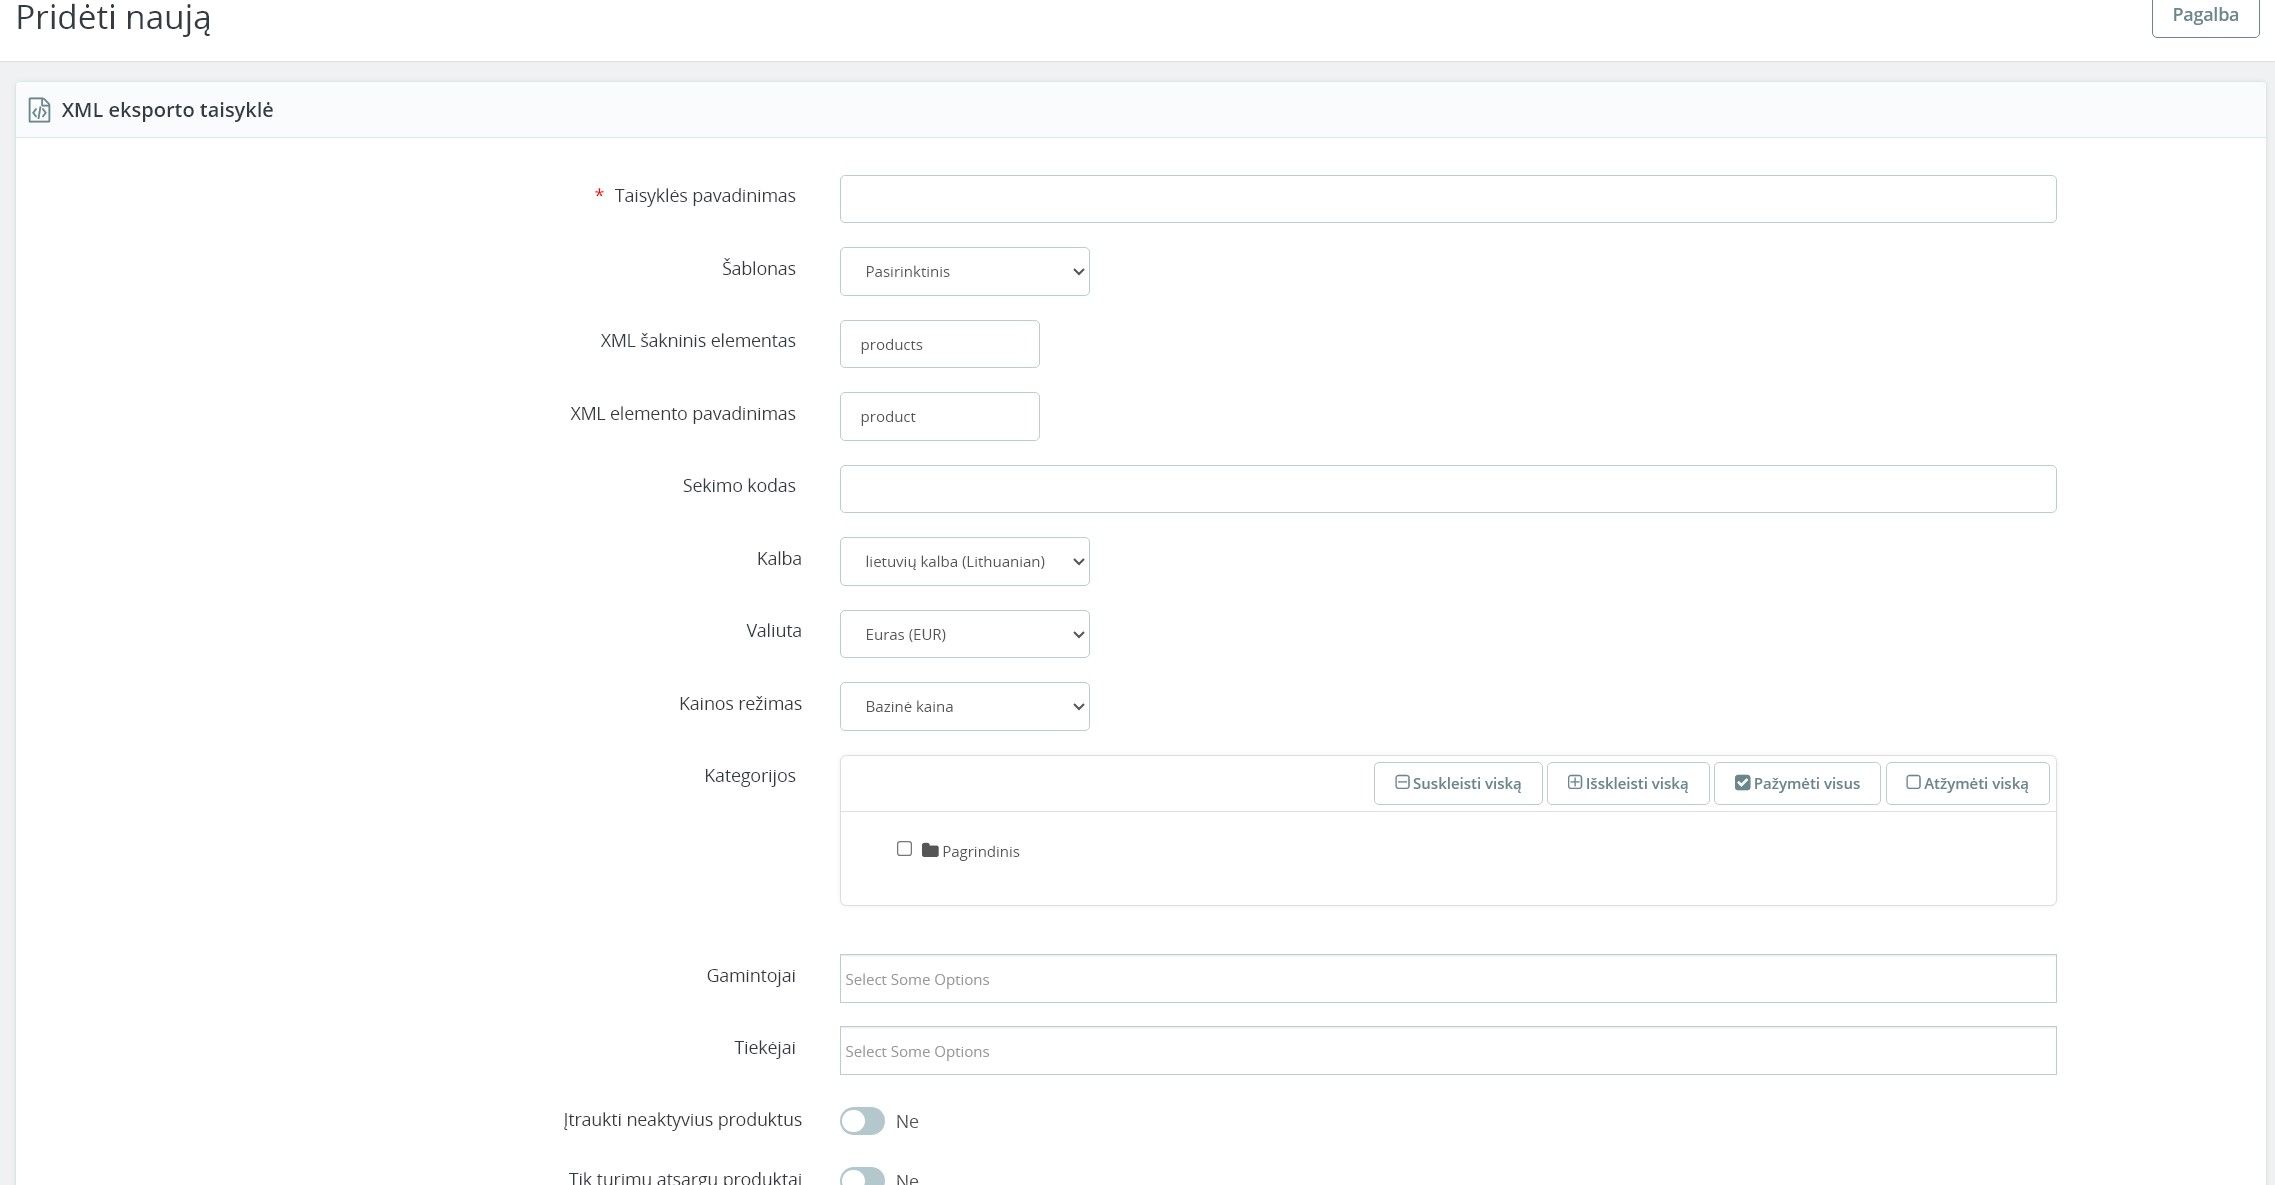2275x1185 pixels.
Task: Focus the XML šakninis elementas field
Action: click(x=939, y=344)
